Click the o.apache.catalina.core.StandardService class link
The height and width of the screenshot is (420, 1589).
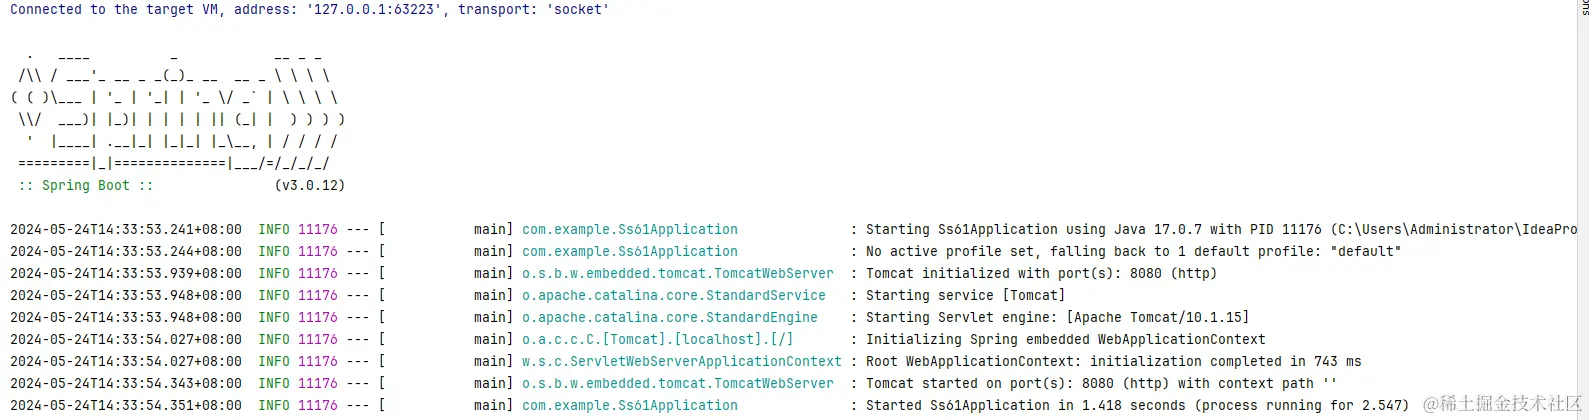[x=673, y=295]
